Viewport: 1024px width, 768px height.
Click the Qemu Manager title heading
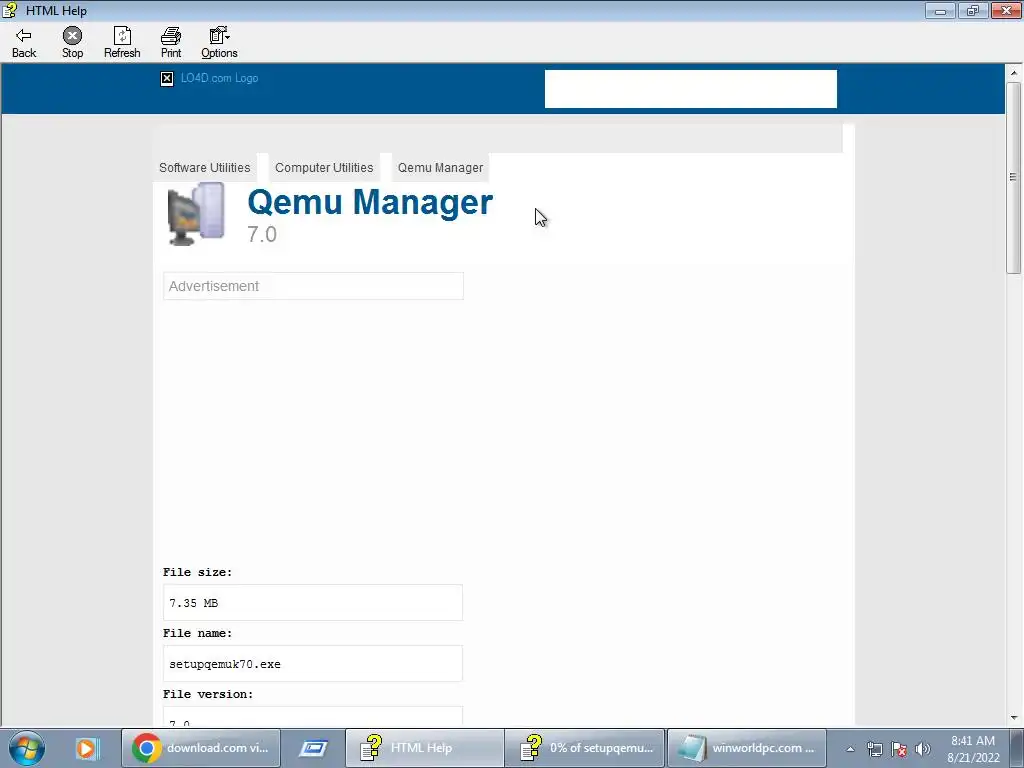click(x=370, y=202)
